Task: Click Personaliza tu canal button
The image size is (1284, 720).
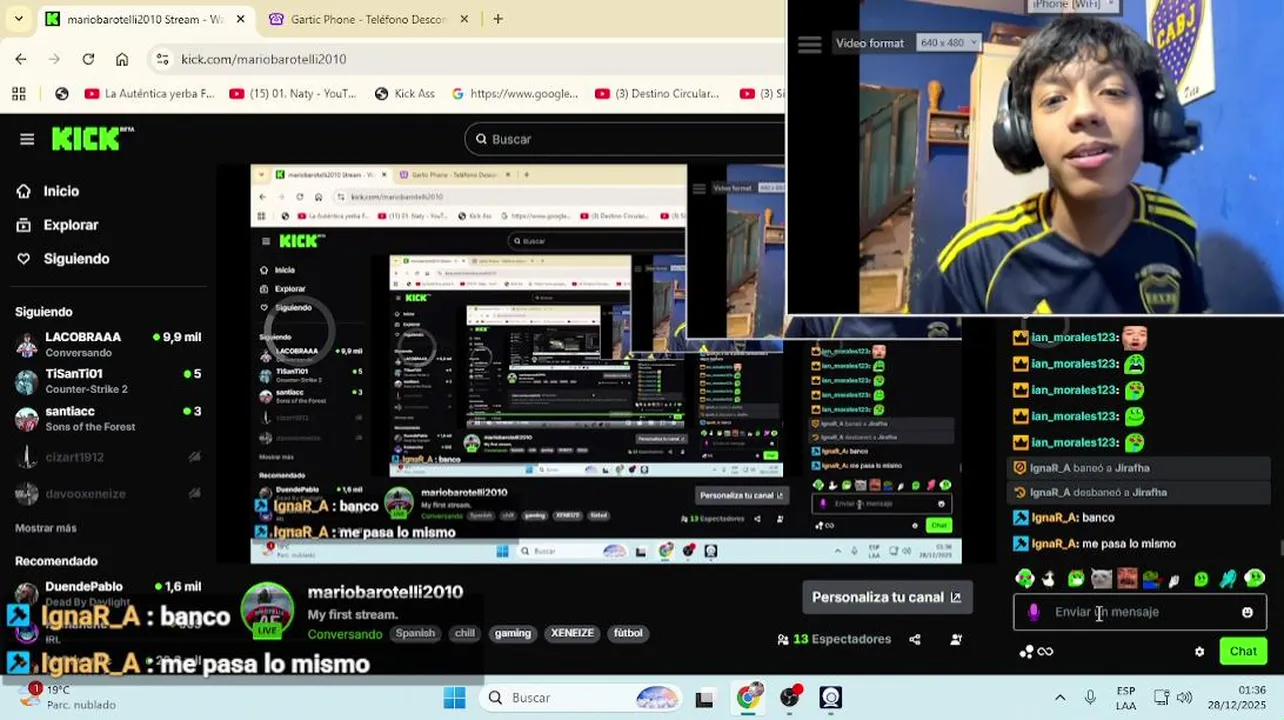Action: (x=886, y=597)
